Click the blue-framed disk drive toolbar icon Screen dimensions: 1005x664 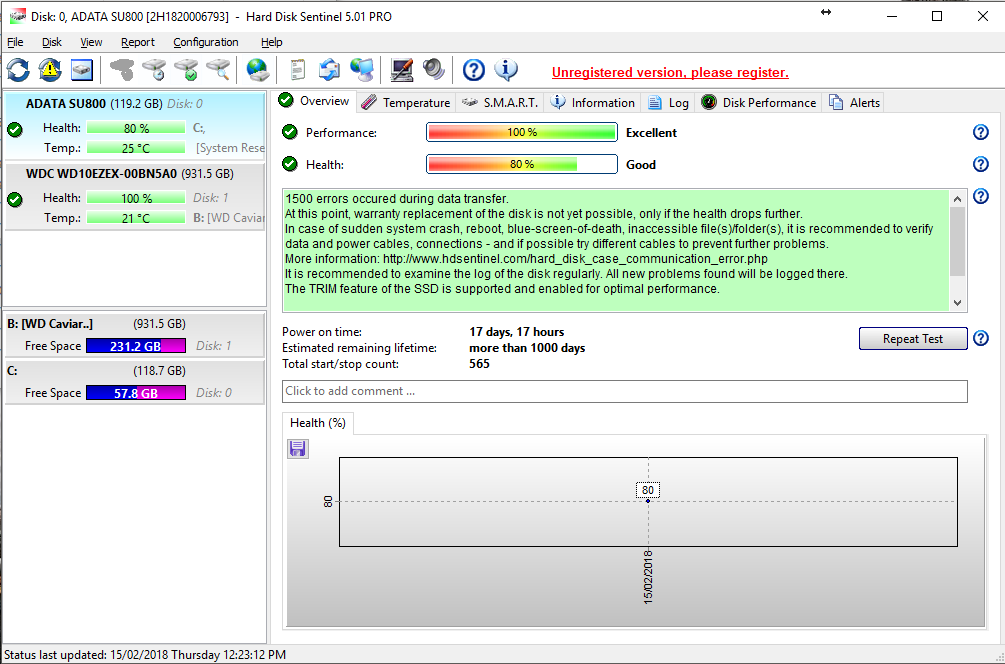(82, 70)
